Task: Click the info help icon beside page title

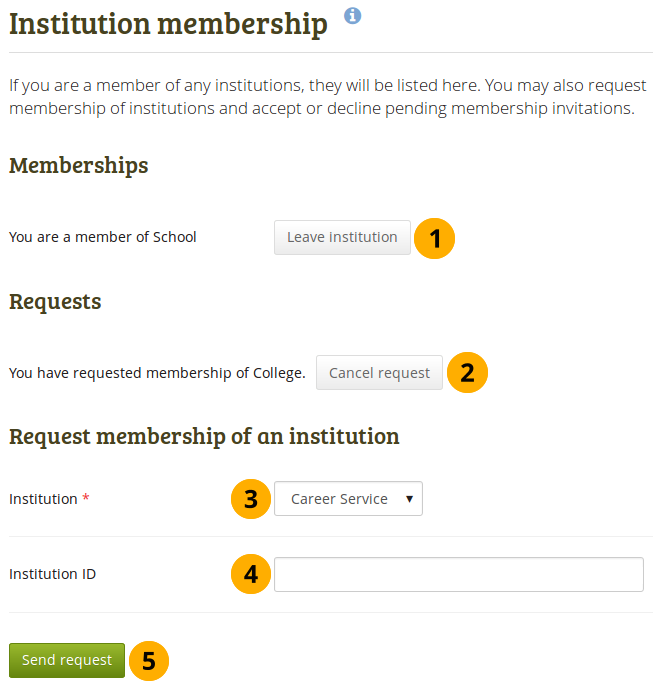Action: (x=352, y=16)
